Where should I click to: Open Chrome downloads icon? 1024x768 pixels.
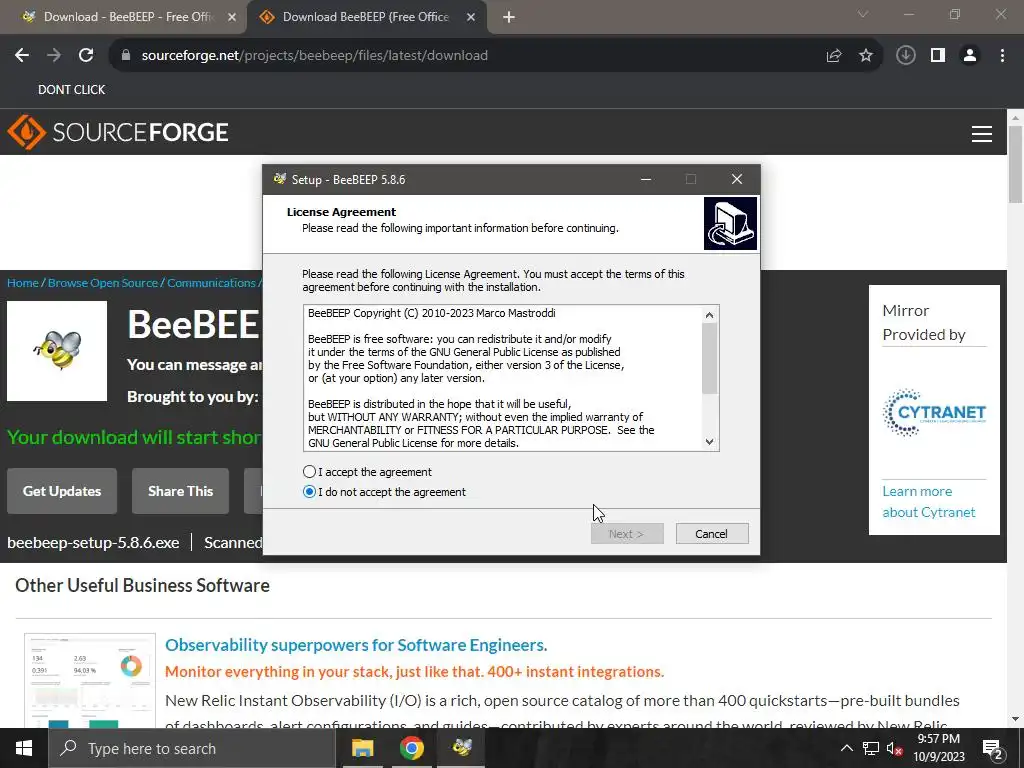click(905, 56)
